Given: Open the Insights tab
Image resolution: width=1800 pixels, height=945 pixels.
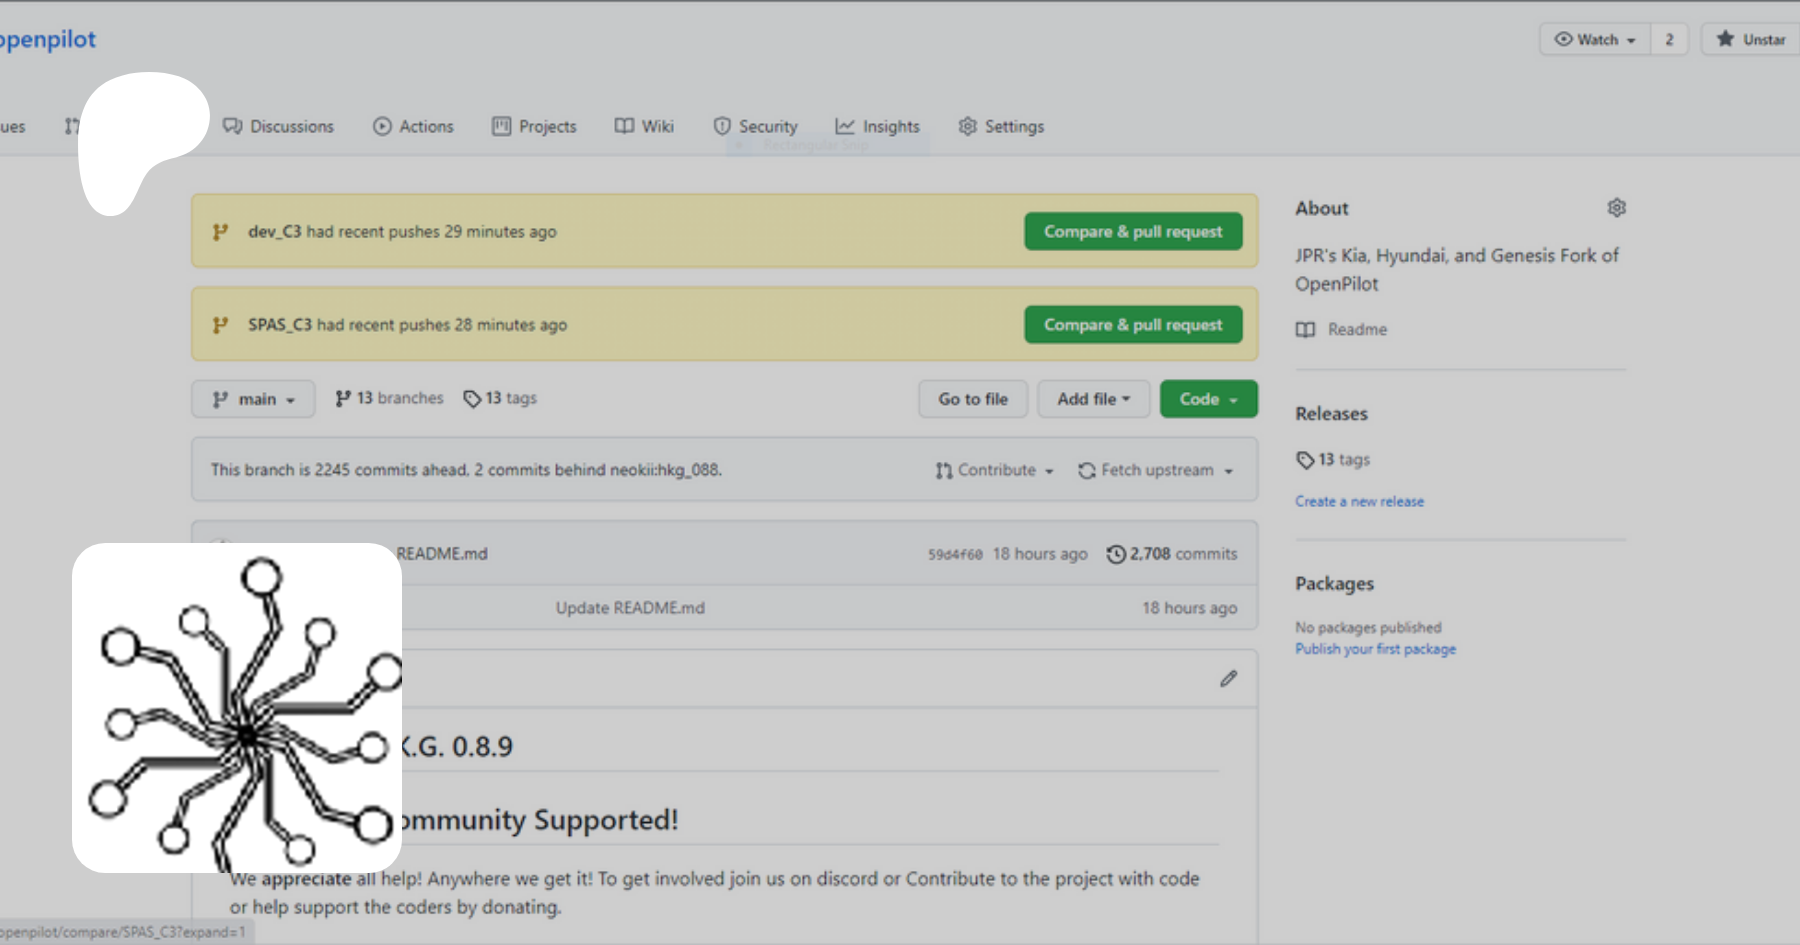Looking at the screenshot, I should 877,127.
